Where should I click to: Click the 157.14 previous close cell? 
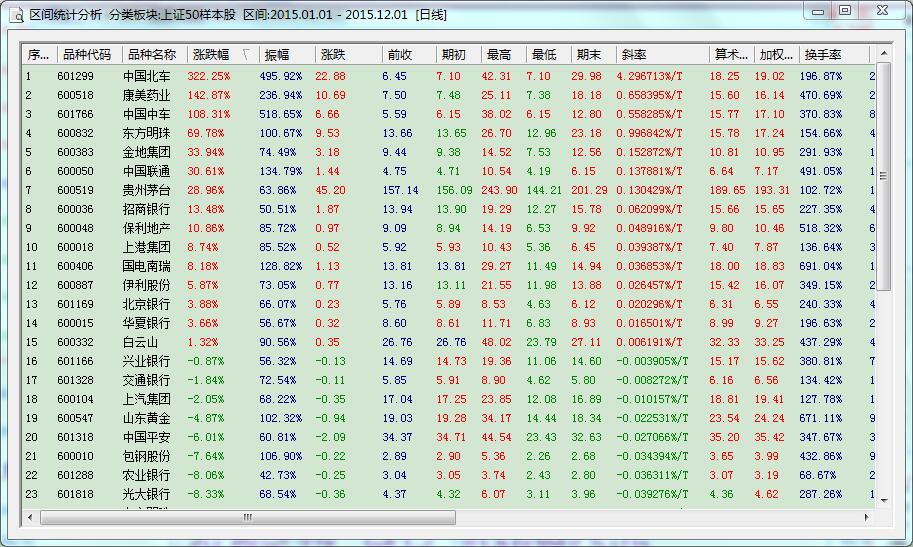pos(400,190)
